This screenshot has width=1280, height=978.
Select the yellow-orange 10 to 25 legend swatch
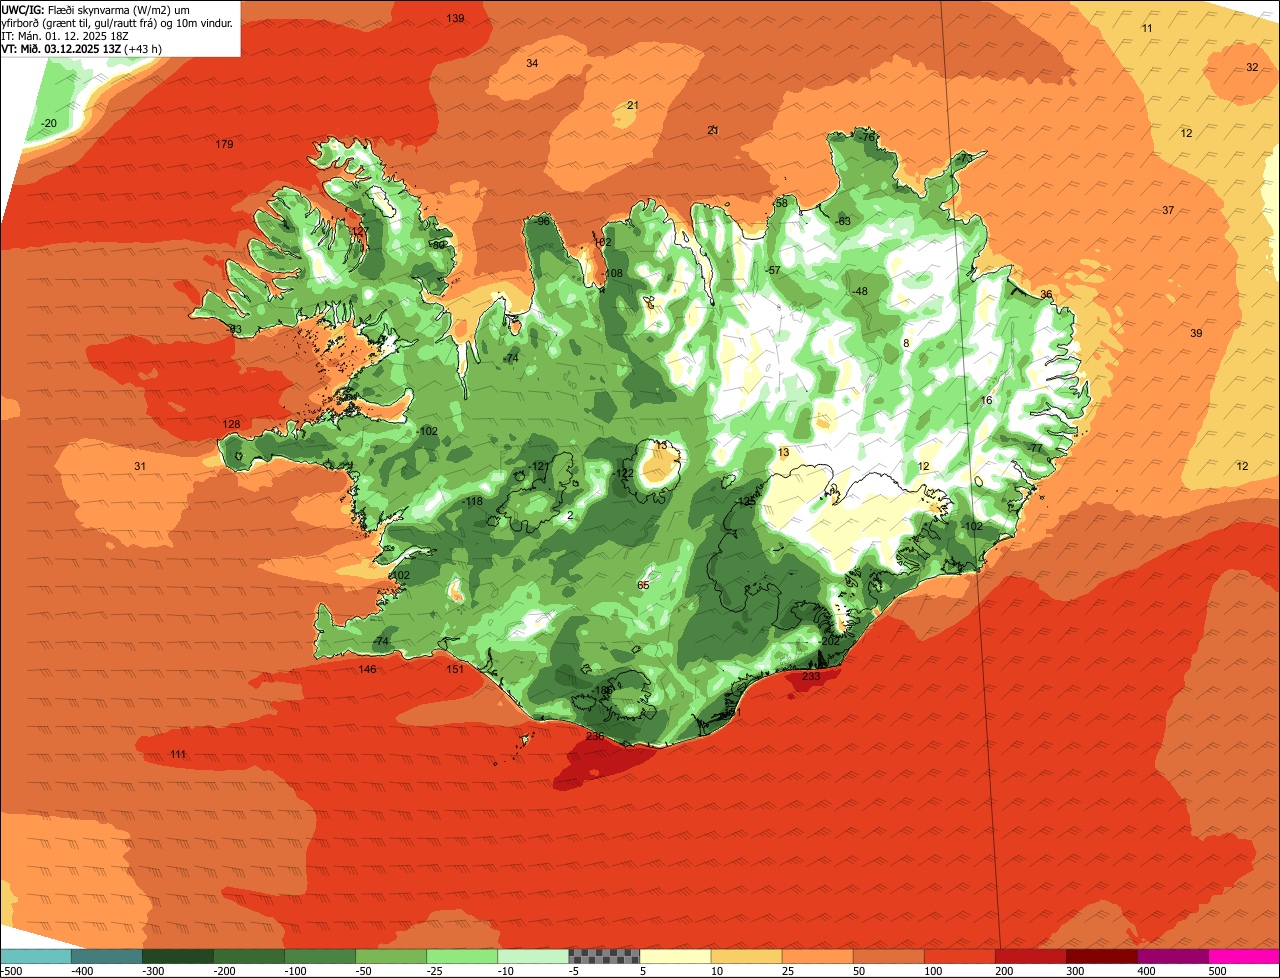pyautogui.click(x=746, y=956)
